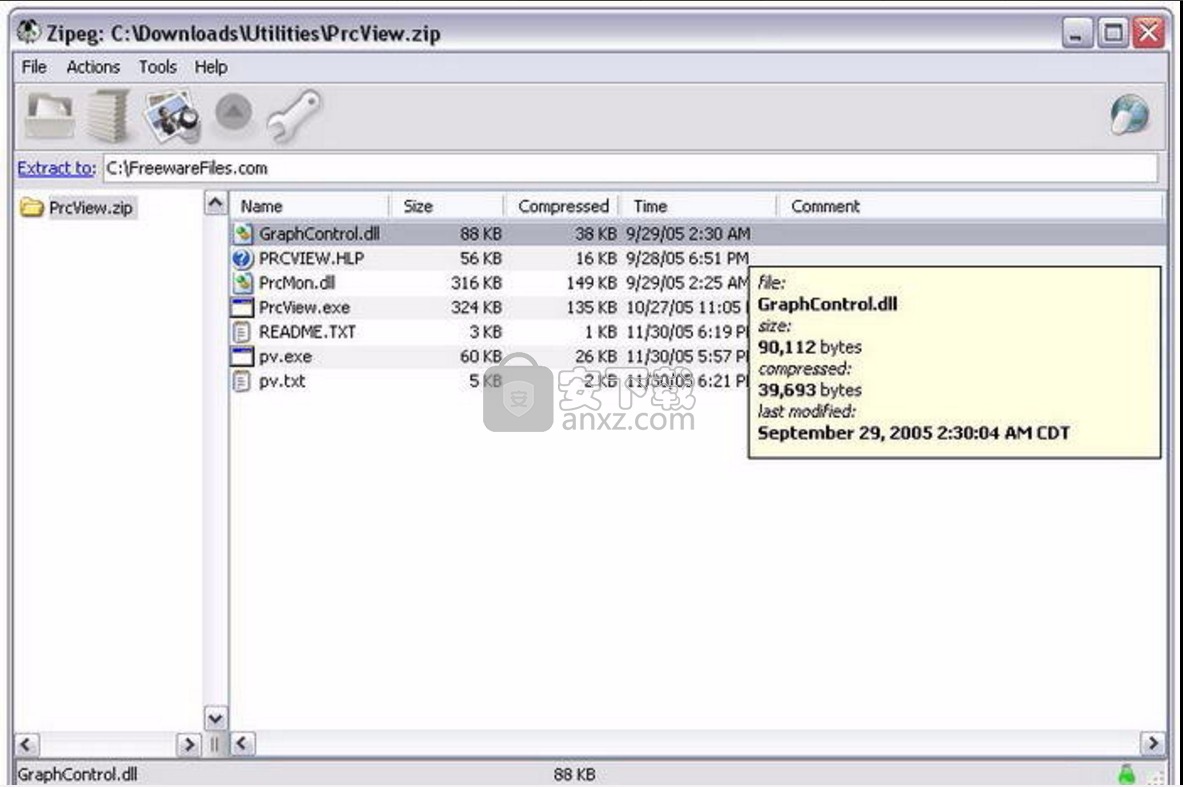Open the Actions menu

[93, 67]
